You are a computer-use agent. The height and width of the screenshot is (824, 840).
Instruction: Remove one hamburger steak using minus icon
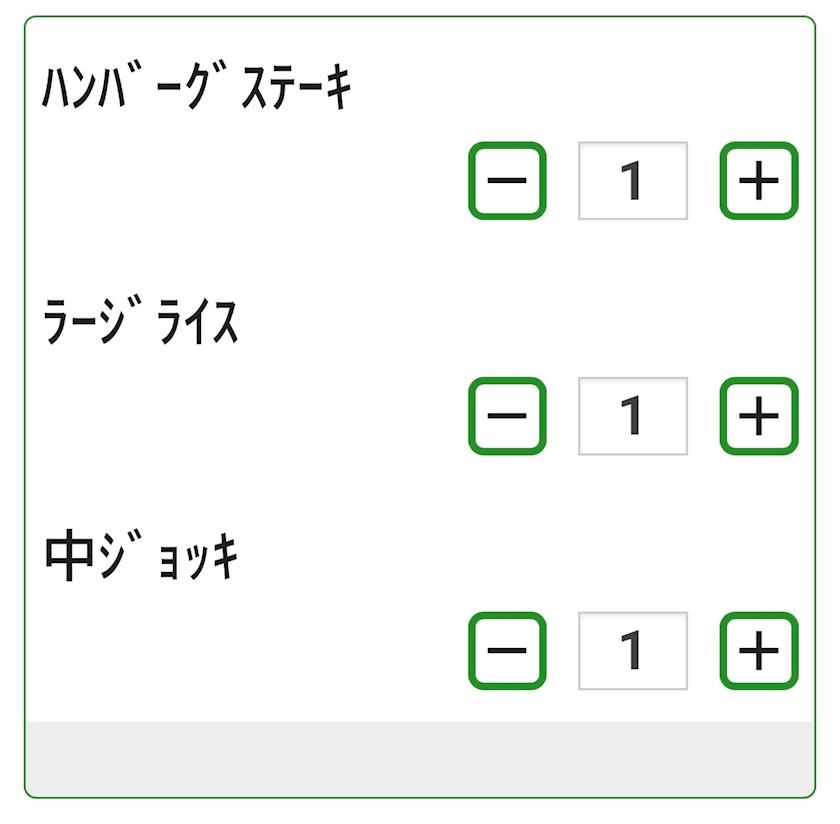[507, 181]
